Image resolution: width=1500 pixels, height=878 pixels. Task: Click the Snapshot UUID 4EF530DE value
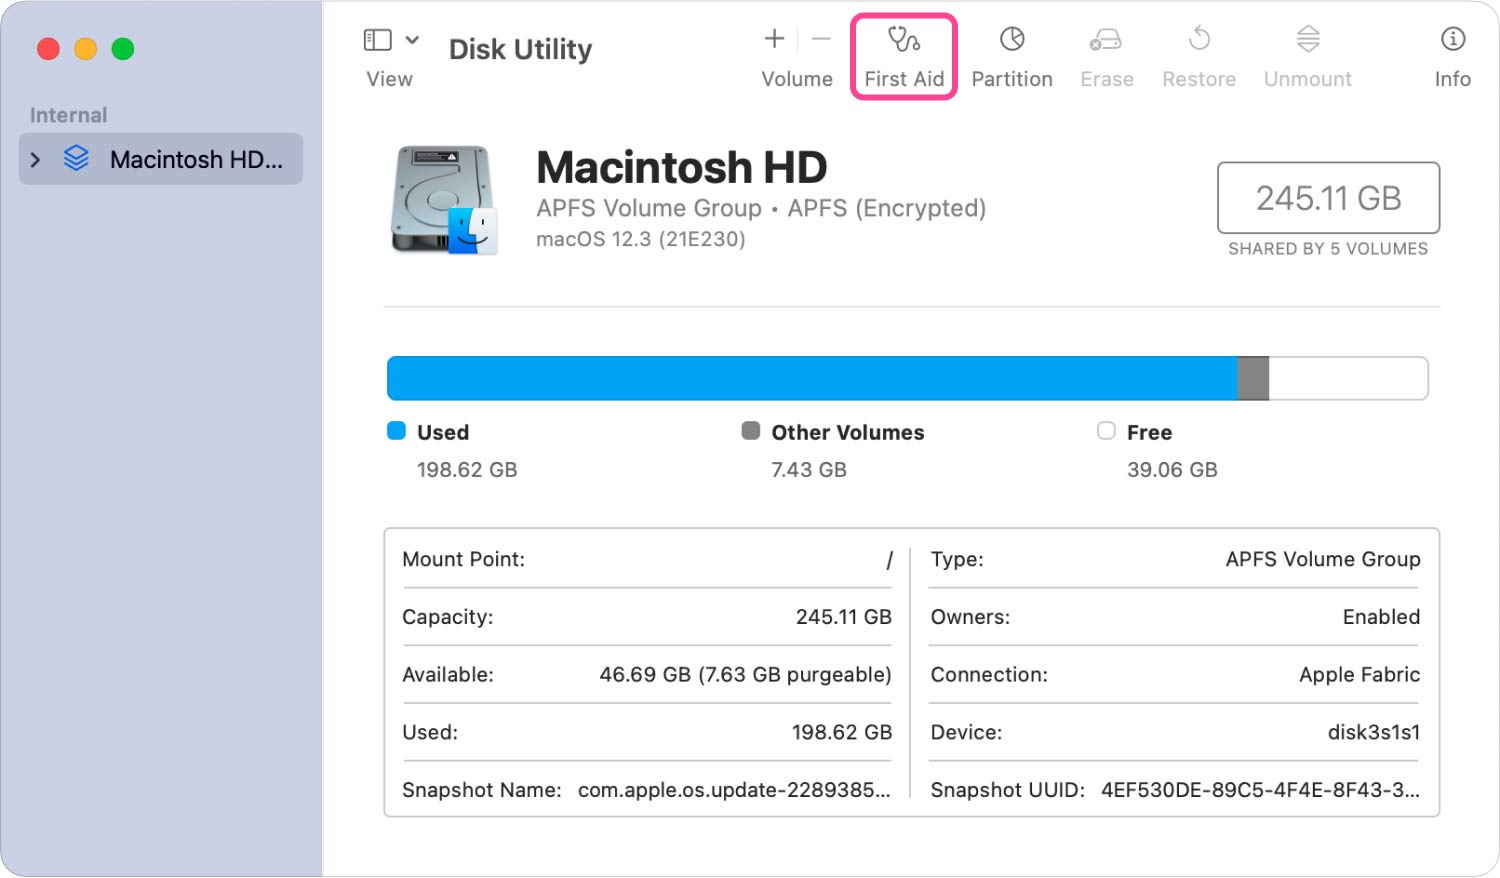point(1260,790)
